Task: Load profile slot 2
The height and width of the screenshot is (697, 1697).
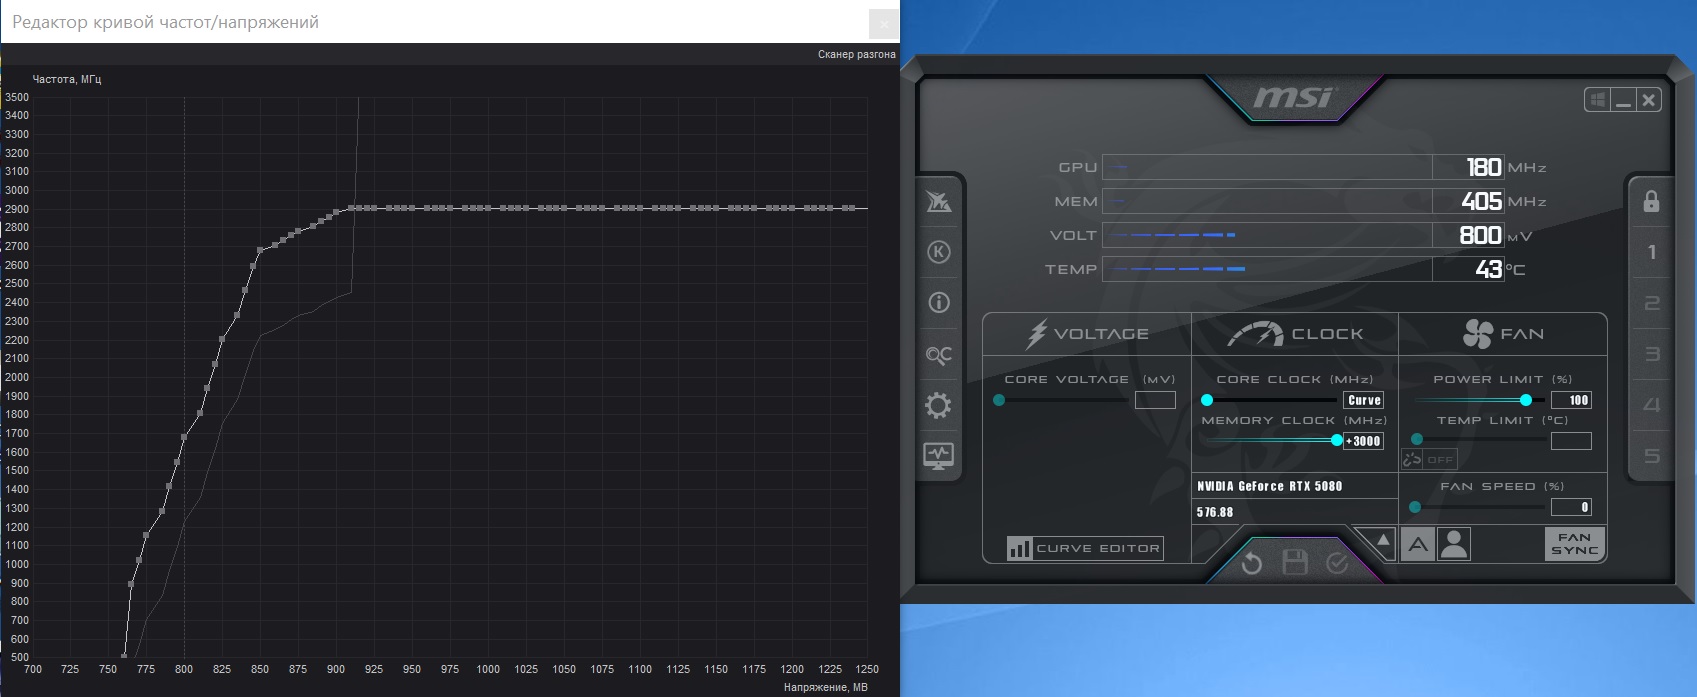Action: [x=1651, y=303]
